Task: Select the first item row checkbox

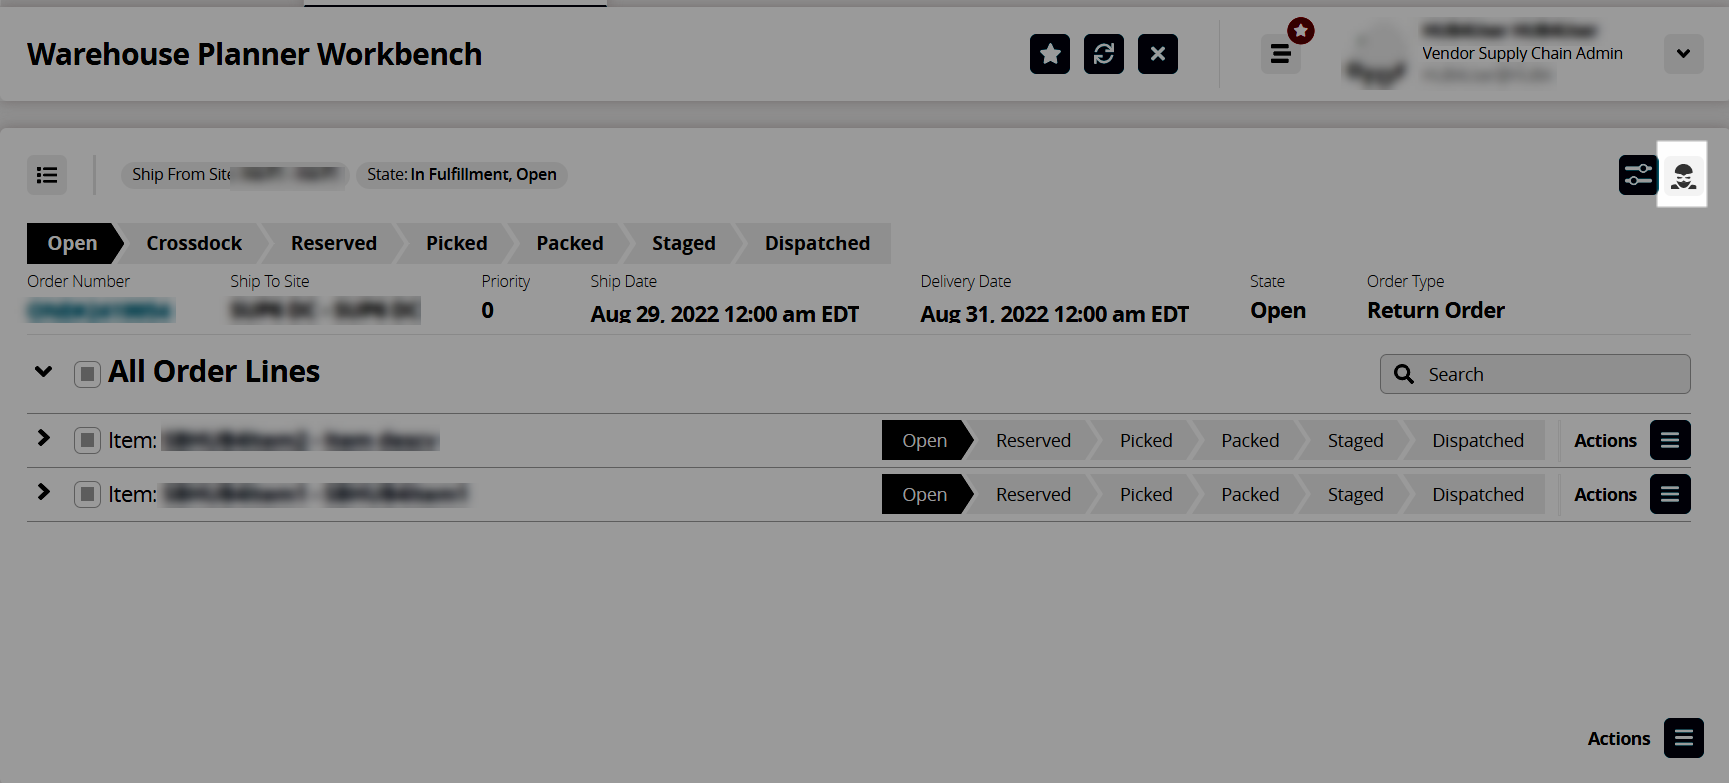Action: 87,440
